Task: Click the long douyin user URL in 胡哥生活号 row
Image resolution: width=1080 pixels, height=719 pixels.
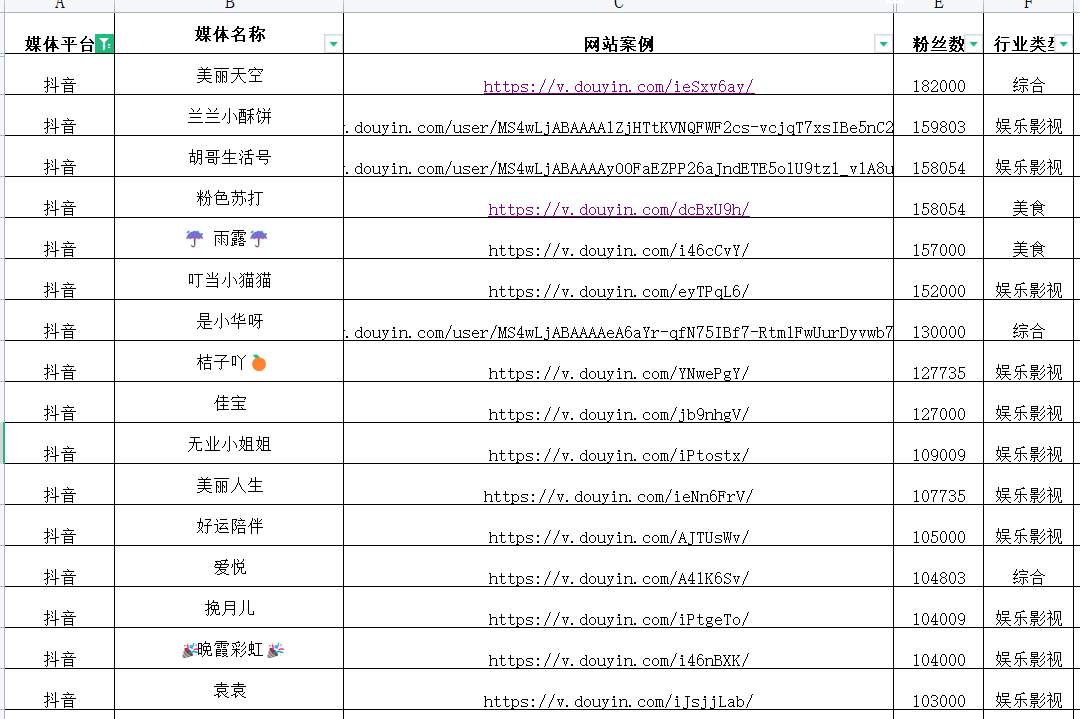Action: coord(619,168)
